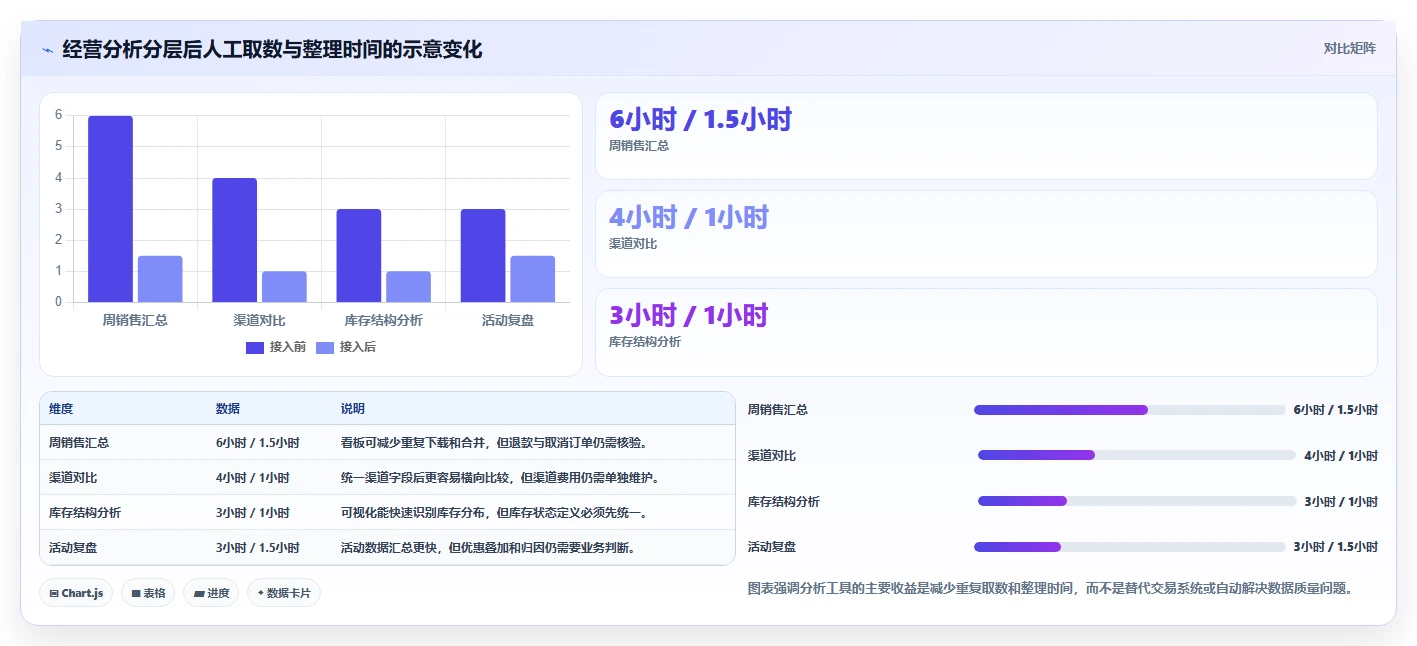The height and width of the screenshot is (646, 1417).
Task: Click the 渠道对比 接入后 bar in chart
Action: pyautogui.click(x=284, y=287)
